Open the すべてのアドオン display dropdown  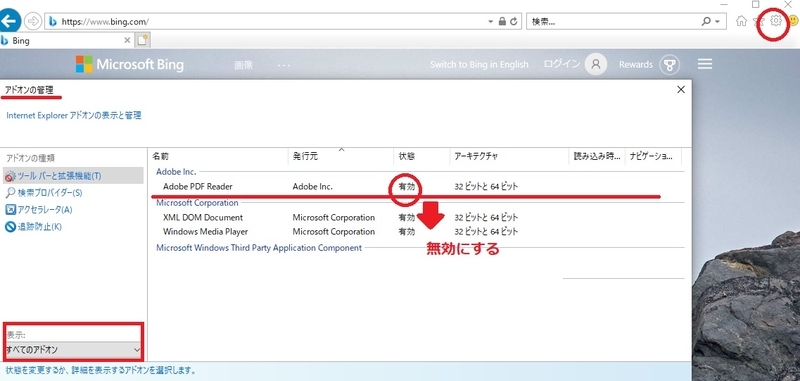coord(73,350)
